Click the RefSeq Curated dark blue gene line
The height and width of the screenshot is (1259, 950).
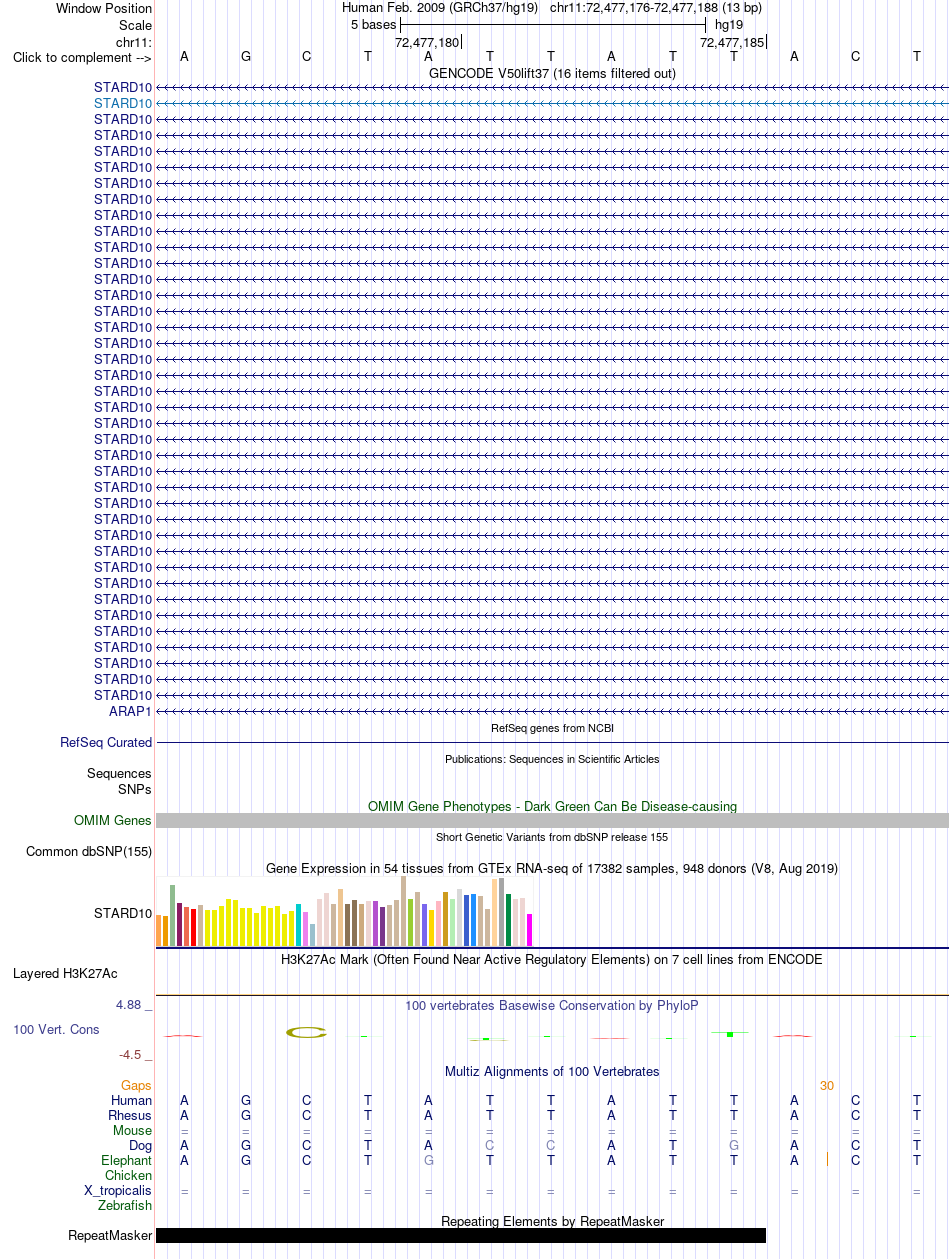tap(552, 743)
